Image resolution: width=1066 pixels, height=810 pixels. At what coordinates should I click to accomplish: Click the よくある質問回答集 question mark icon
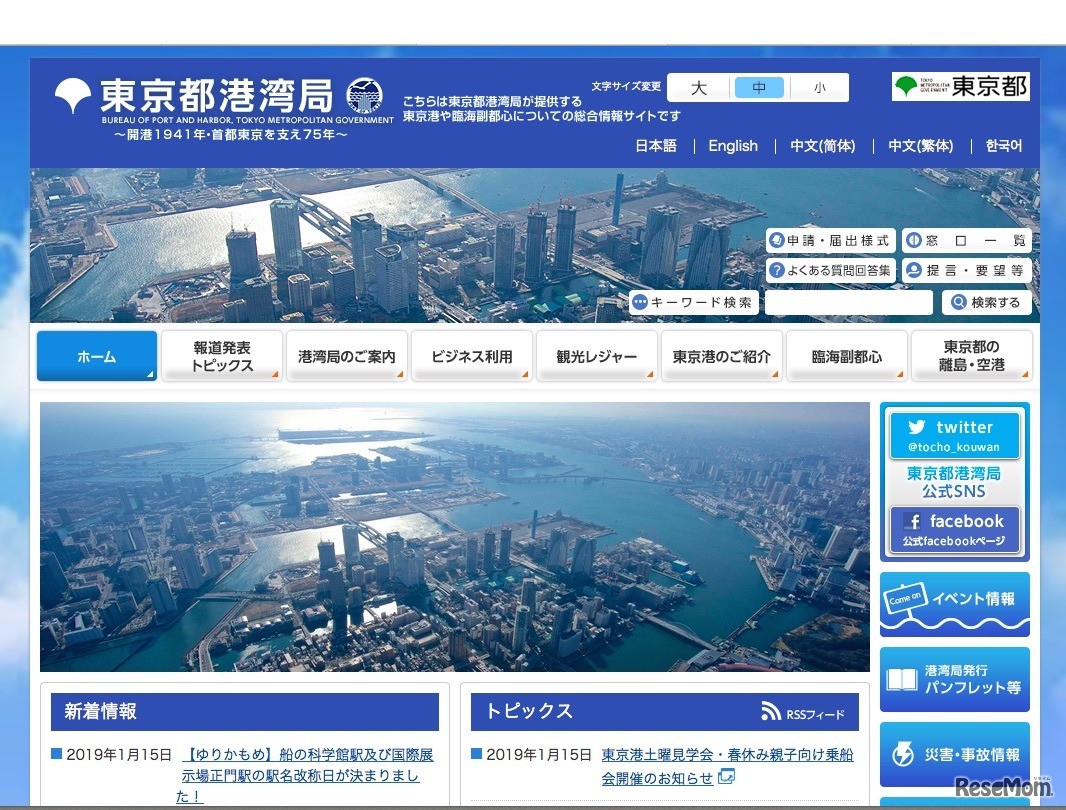point(778,270)
